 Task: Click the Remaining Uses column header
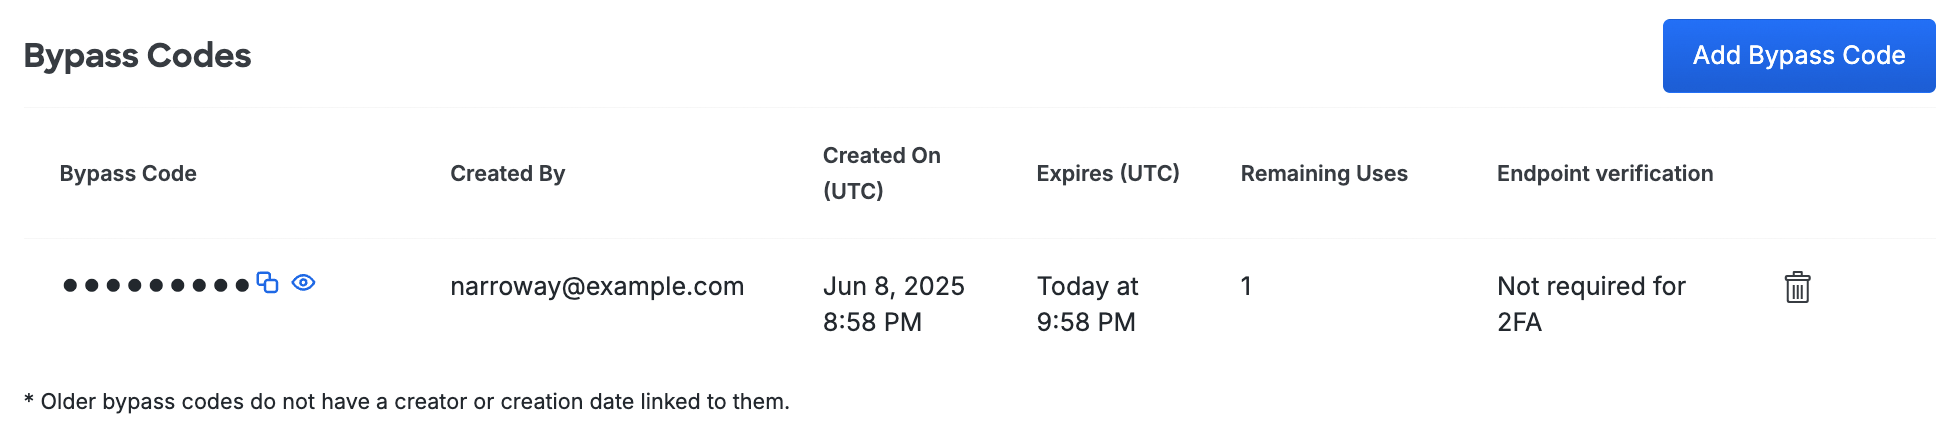click(1323, 174)
